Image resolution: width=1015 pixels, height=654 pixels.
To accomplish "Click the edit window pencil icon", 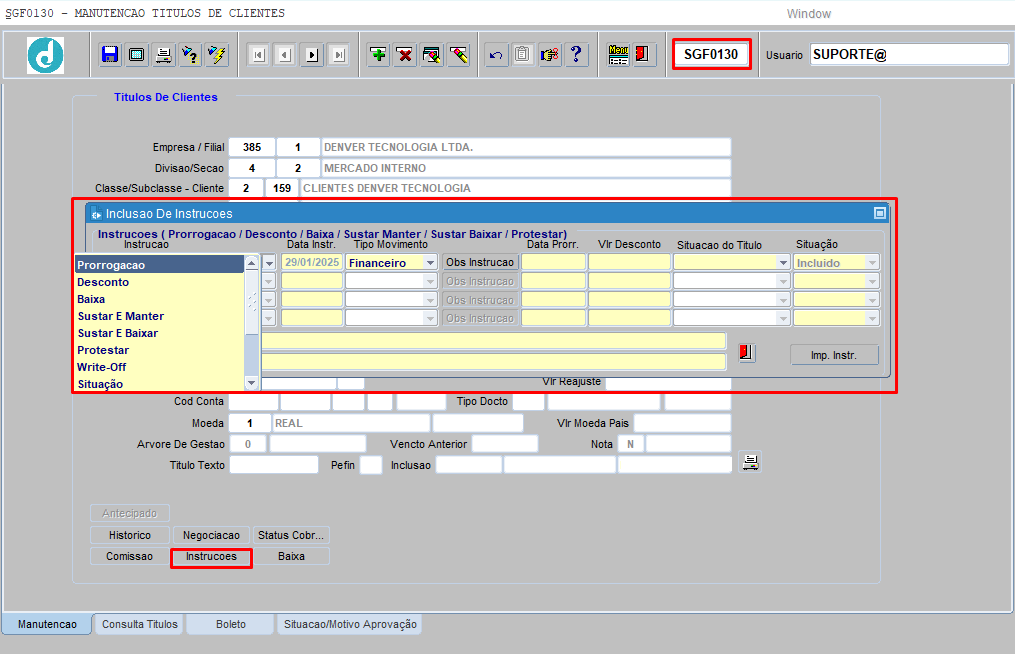I will (432, 54).
